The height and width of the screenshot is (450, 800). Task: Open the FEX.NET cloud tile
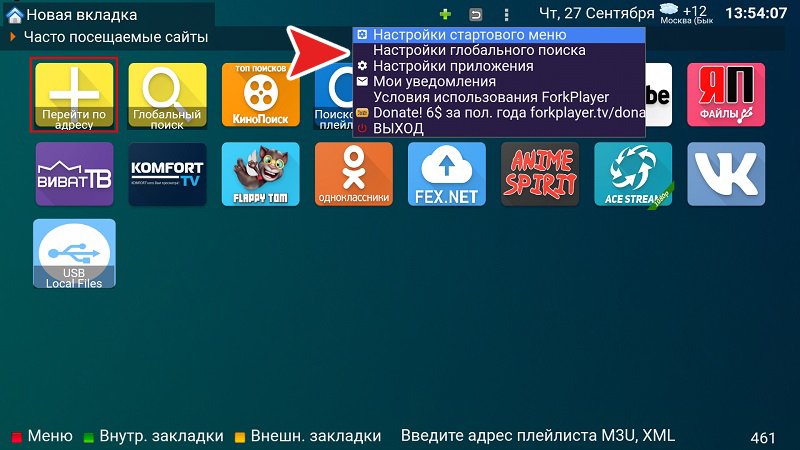point(446,174)
